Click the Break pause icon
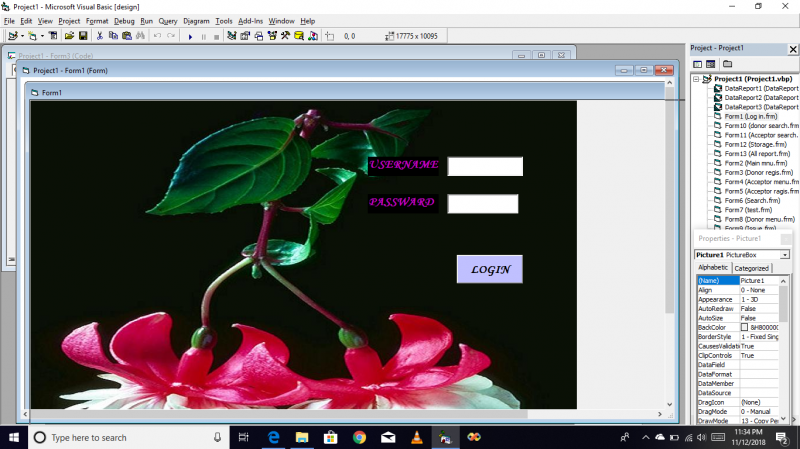The width and height of the screenshot is (800, 449). pos(204,36)
